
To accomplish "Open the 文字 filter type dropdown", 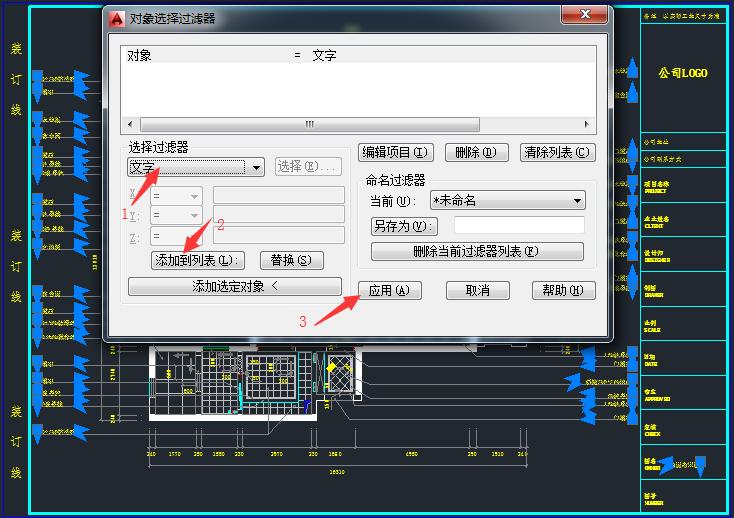I will [196, 167].
